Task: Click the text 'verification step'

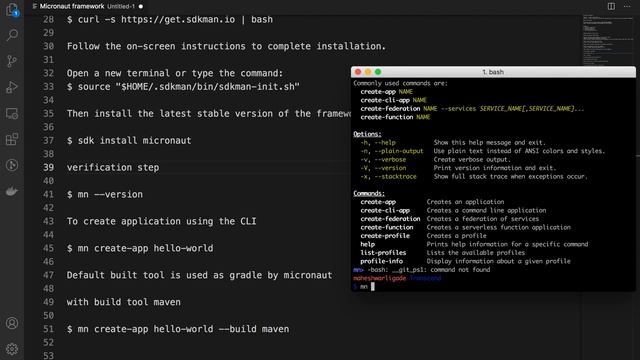Action: pos(113,167)
